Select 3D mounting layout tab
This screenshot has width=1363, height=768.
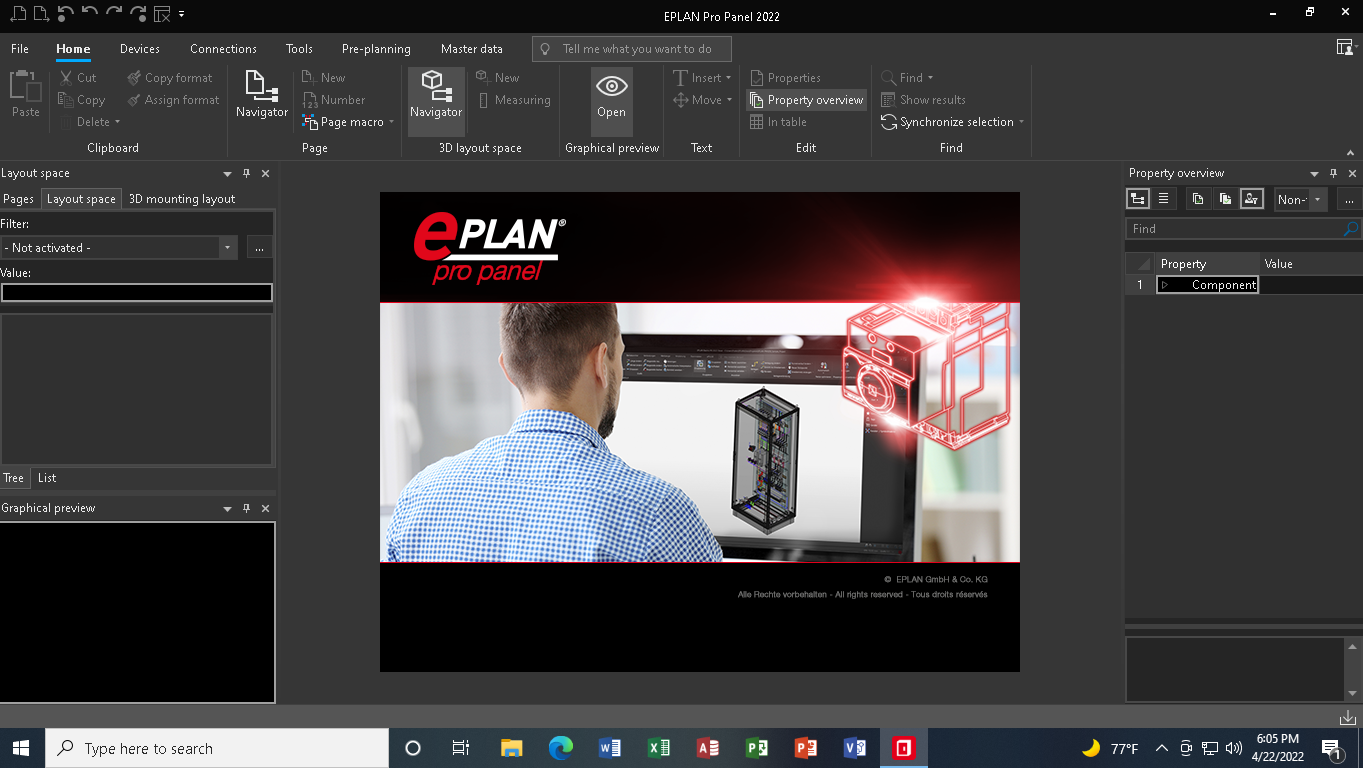[182, 199]
